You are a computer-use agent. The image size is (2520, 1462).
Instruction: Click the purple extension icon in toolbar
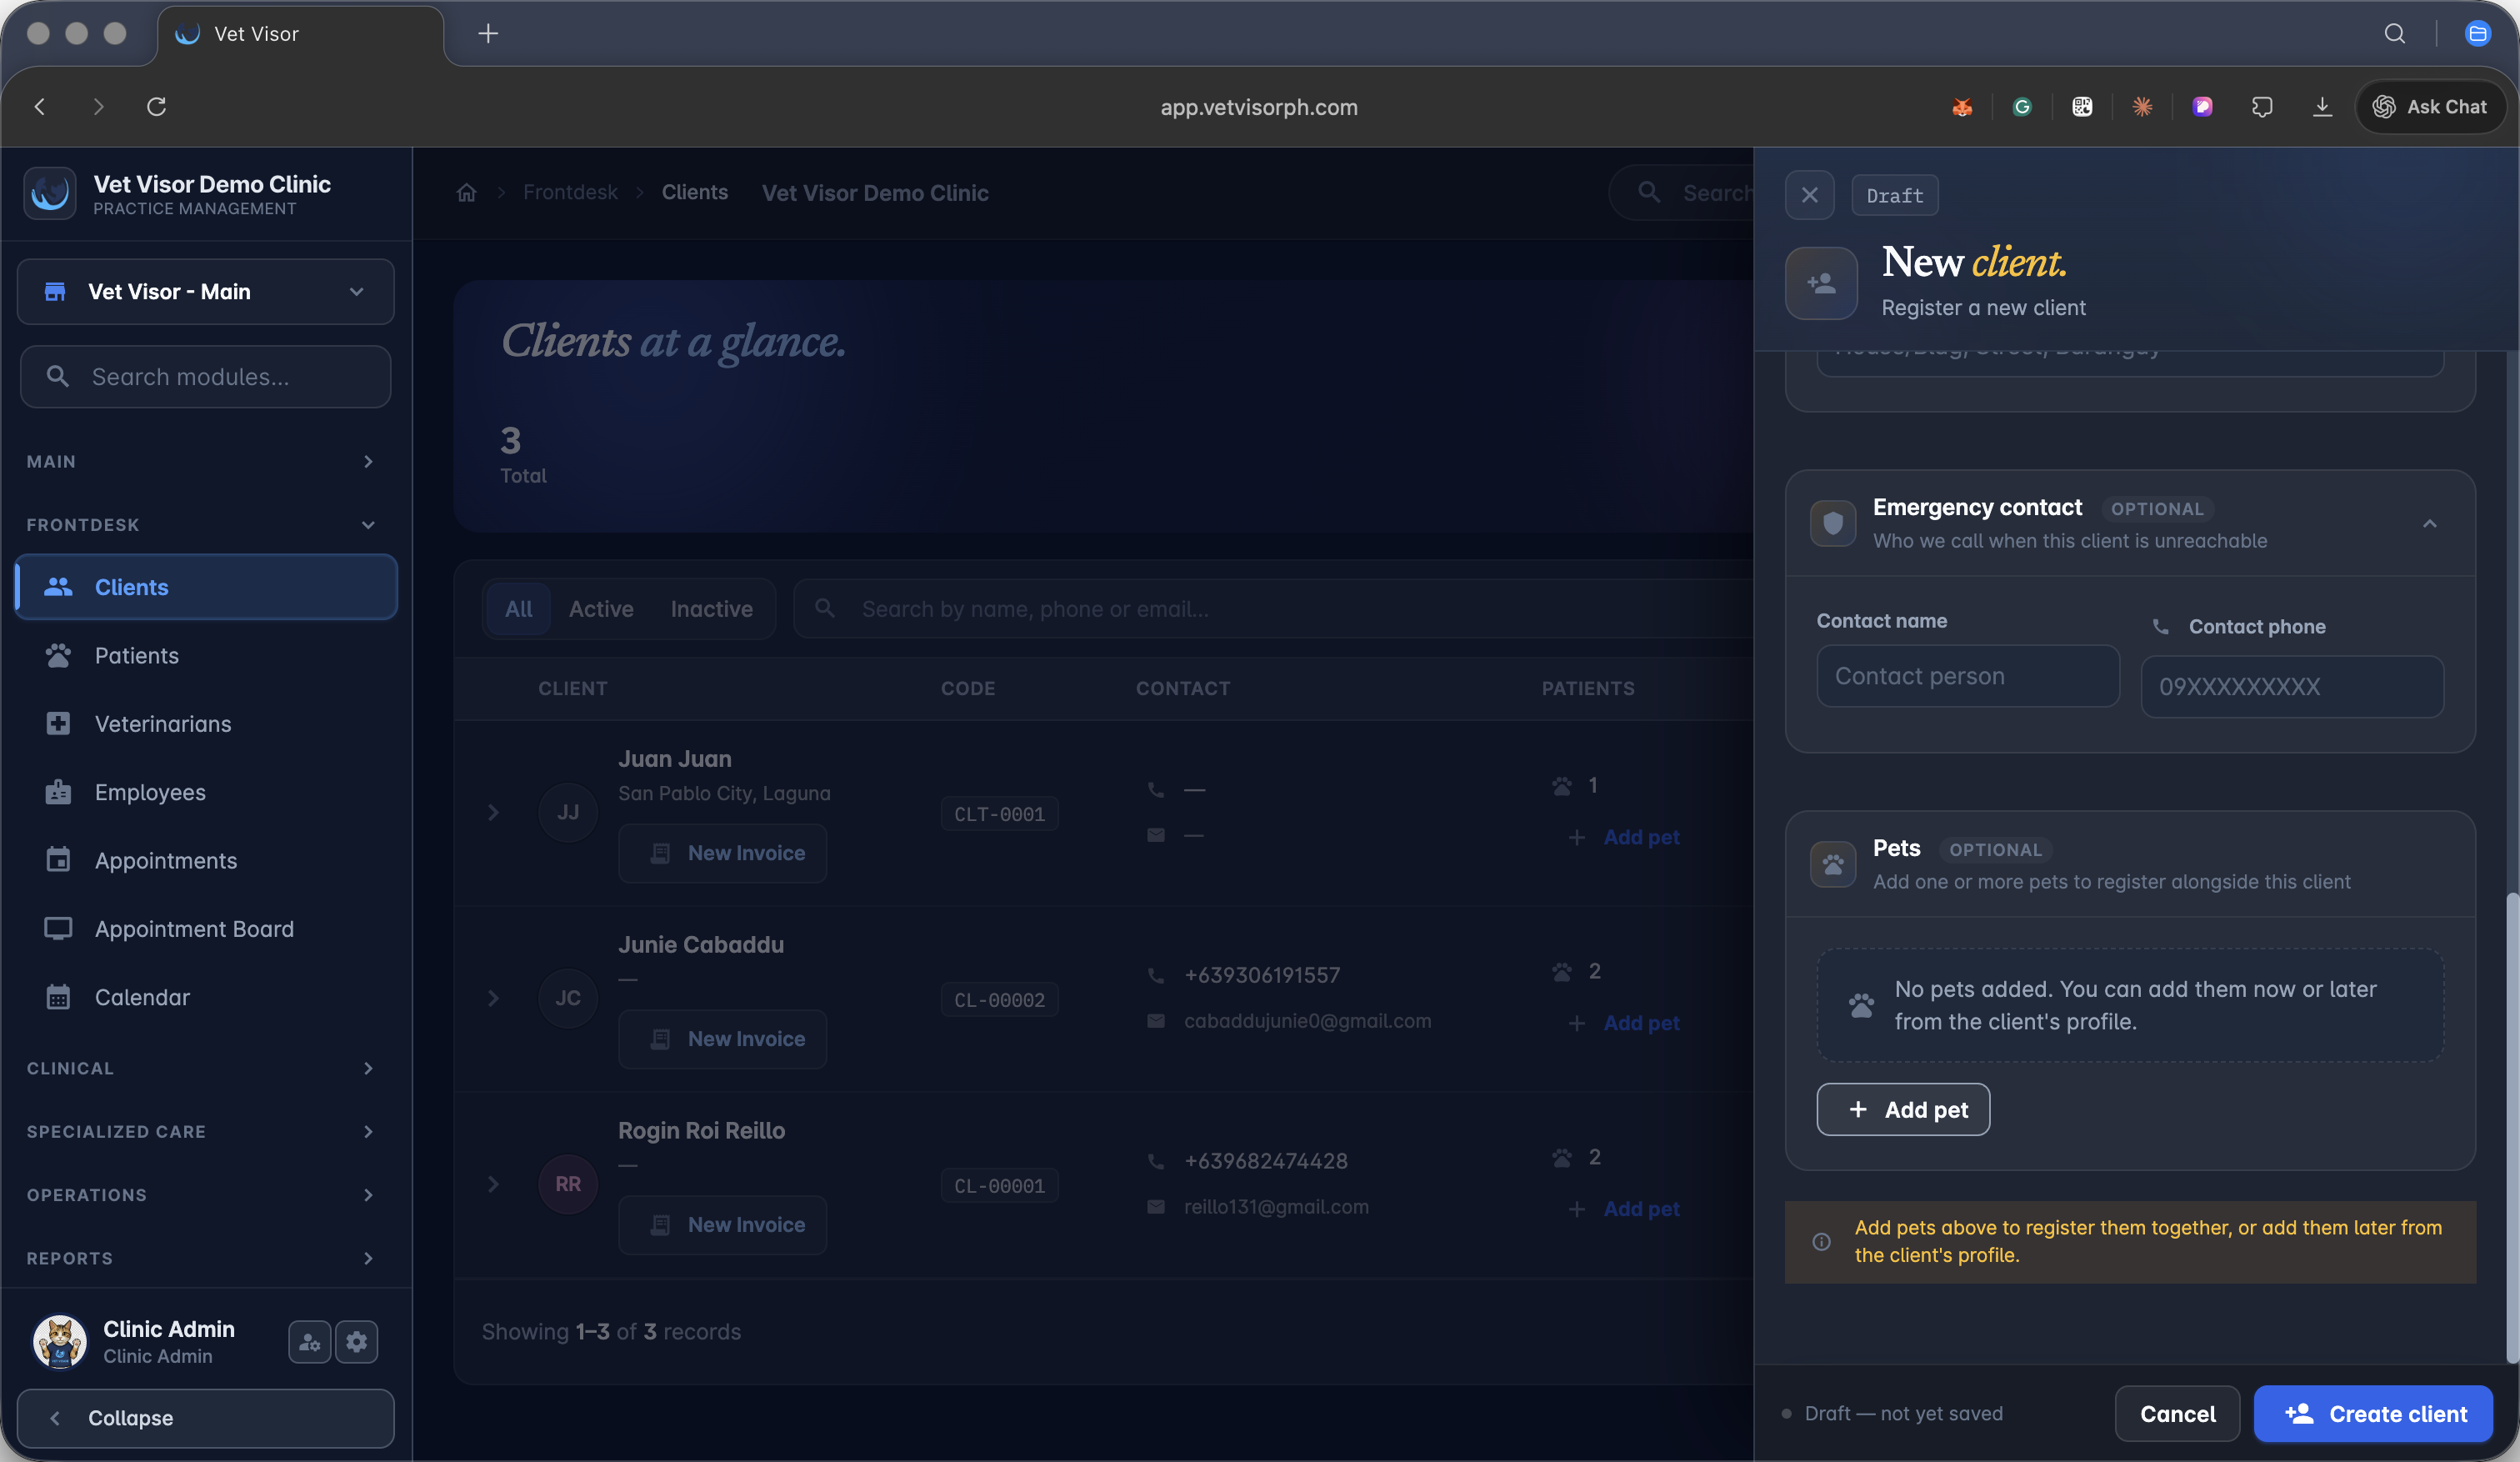pyautogui.click(x=2202, y=106)
